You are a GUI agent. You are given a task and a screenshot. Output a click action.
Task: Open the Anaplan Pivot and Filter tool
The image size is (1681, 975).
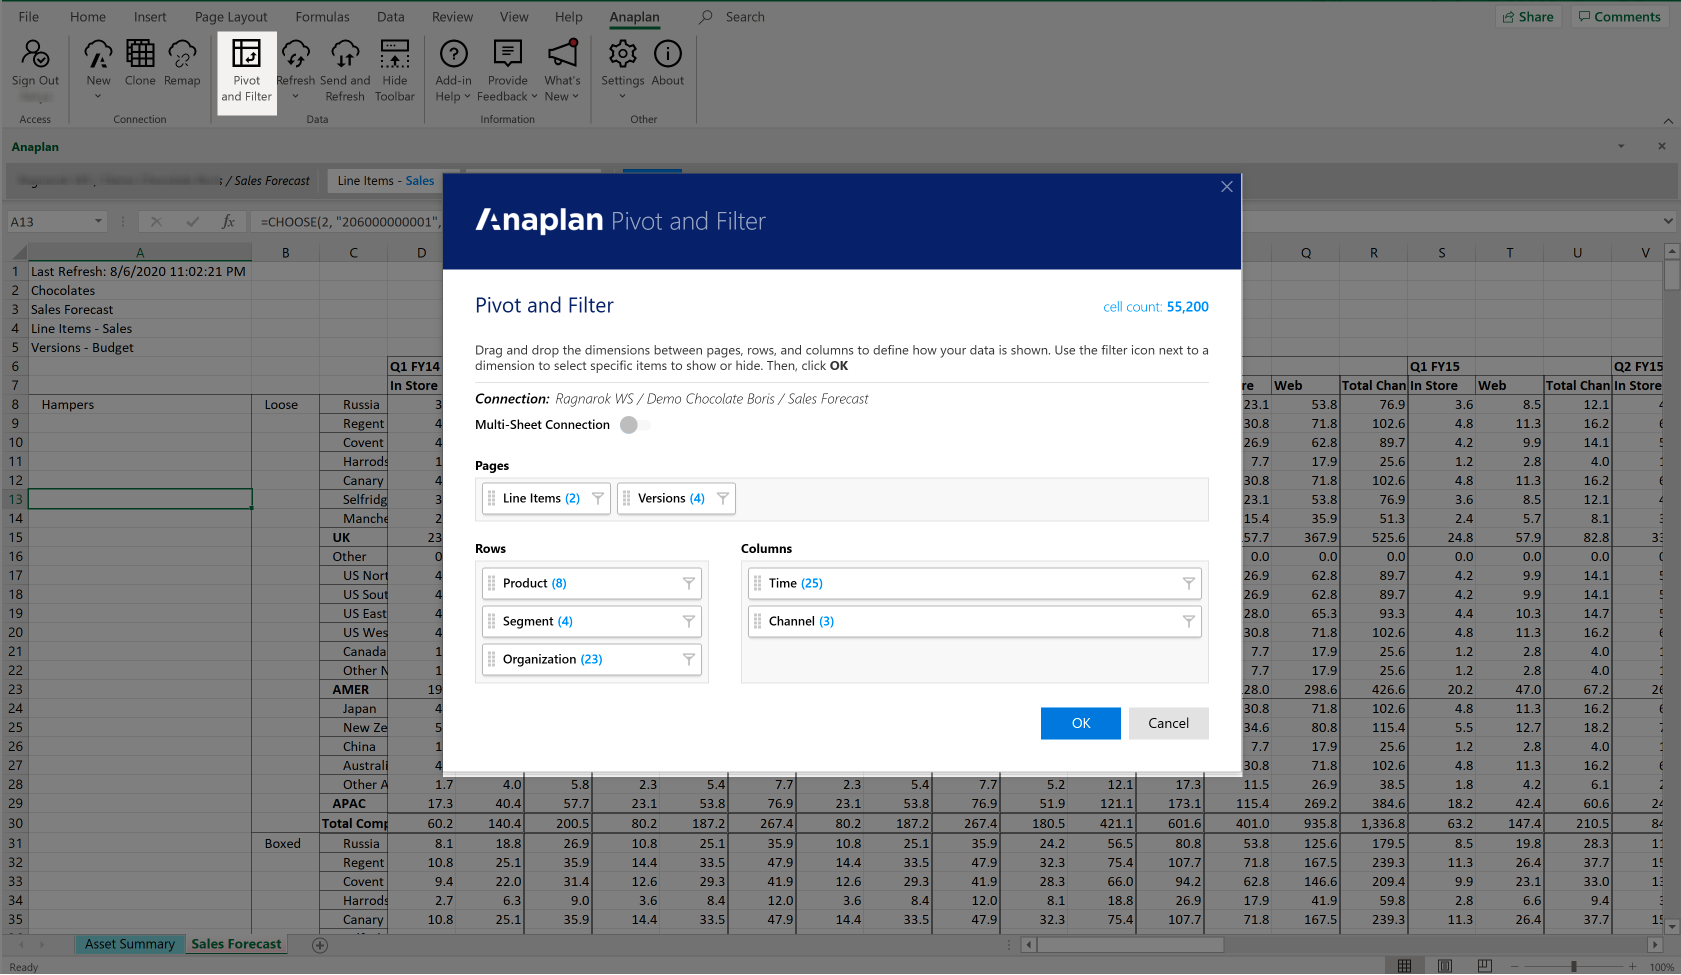point(246,70)
